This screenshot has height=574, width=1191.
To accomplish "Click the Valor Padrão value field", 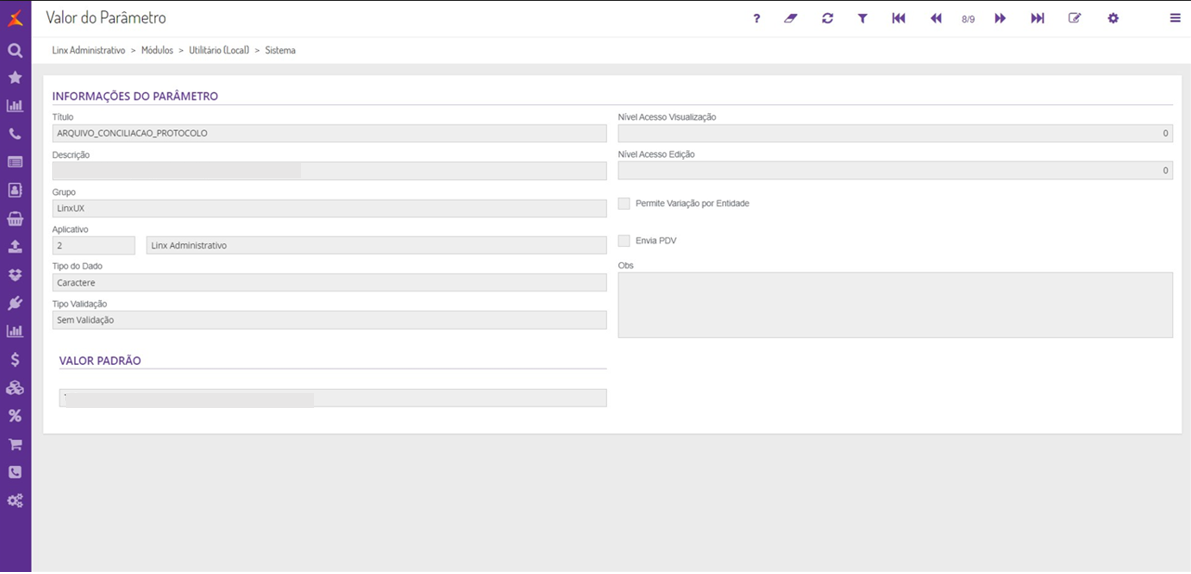I will (333, 398).
